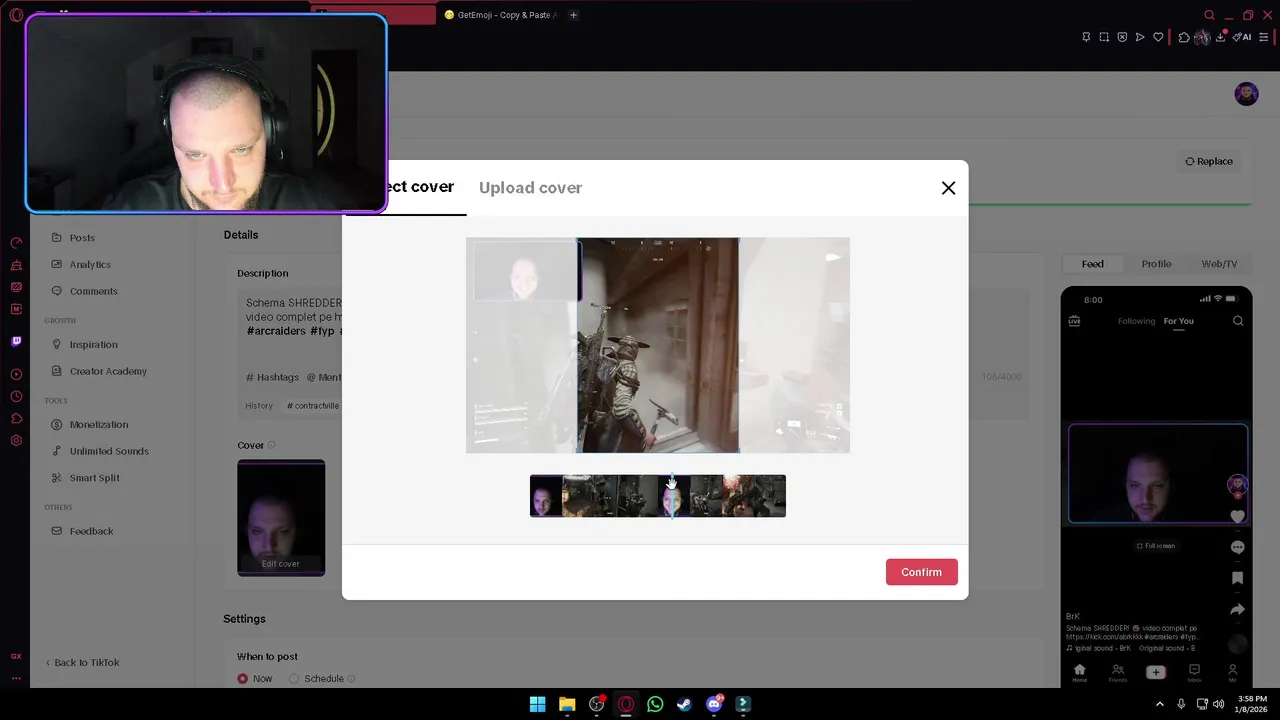1280x720 pixels.
Task: Click the LIVE icon in phone preview
Action: [x=1074, y=321]
